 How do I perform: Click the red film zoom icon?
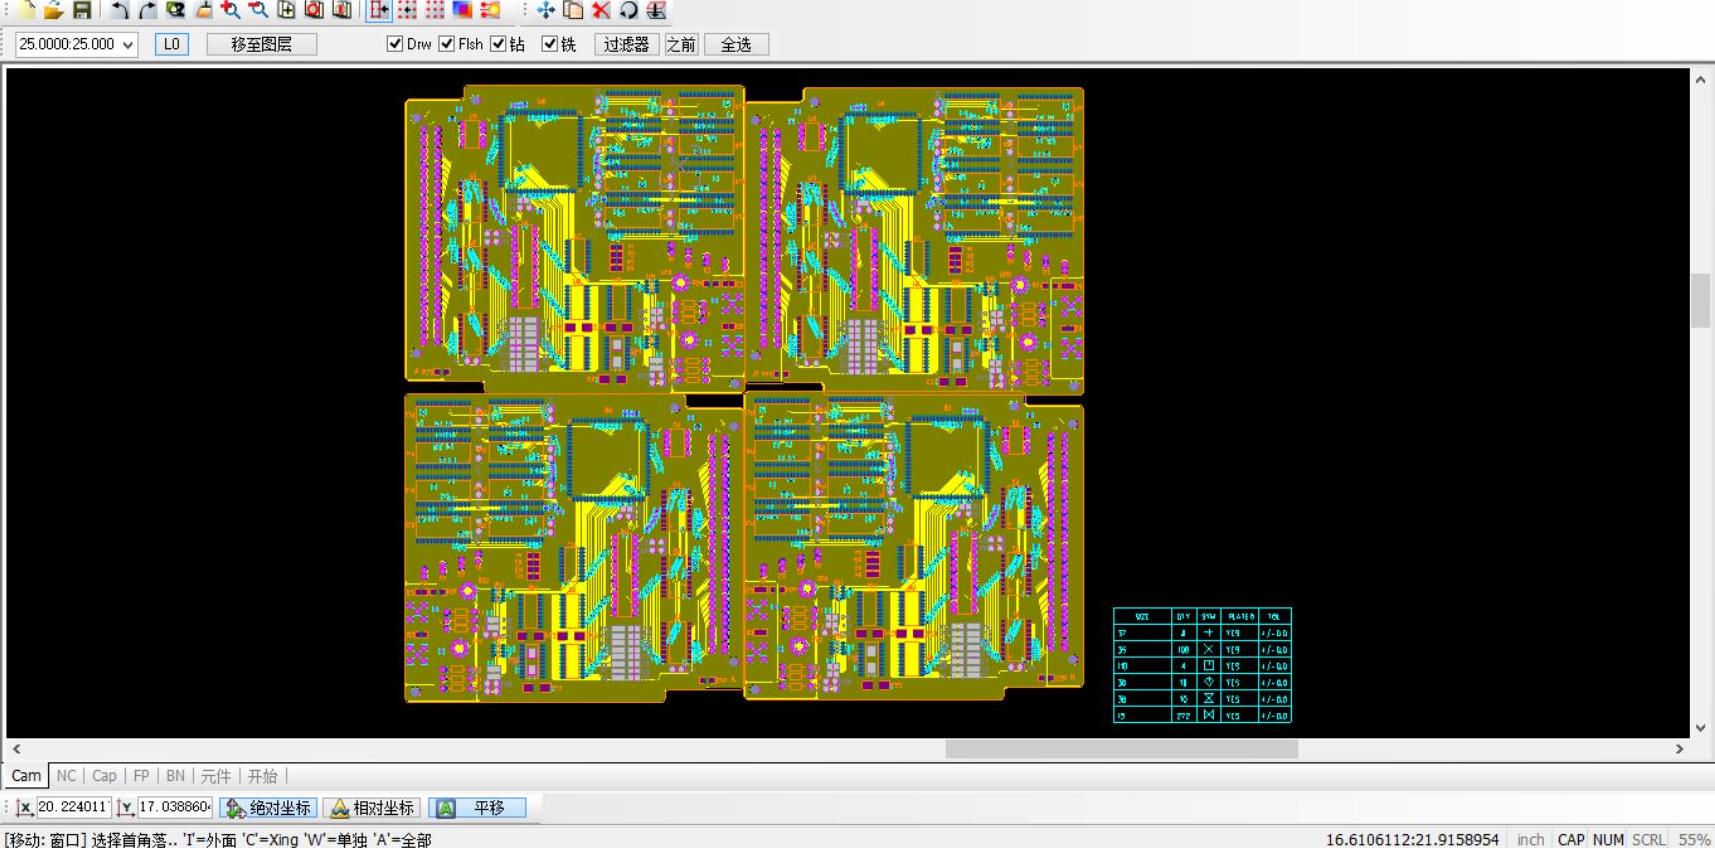click(314, 10)
